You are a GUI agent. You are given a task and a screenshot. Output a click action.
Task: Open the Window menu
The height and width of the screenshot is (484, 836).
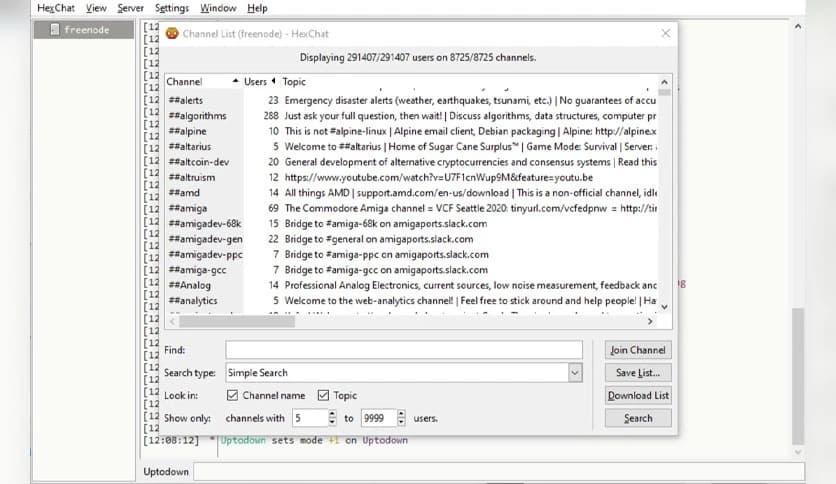218,8
